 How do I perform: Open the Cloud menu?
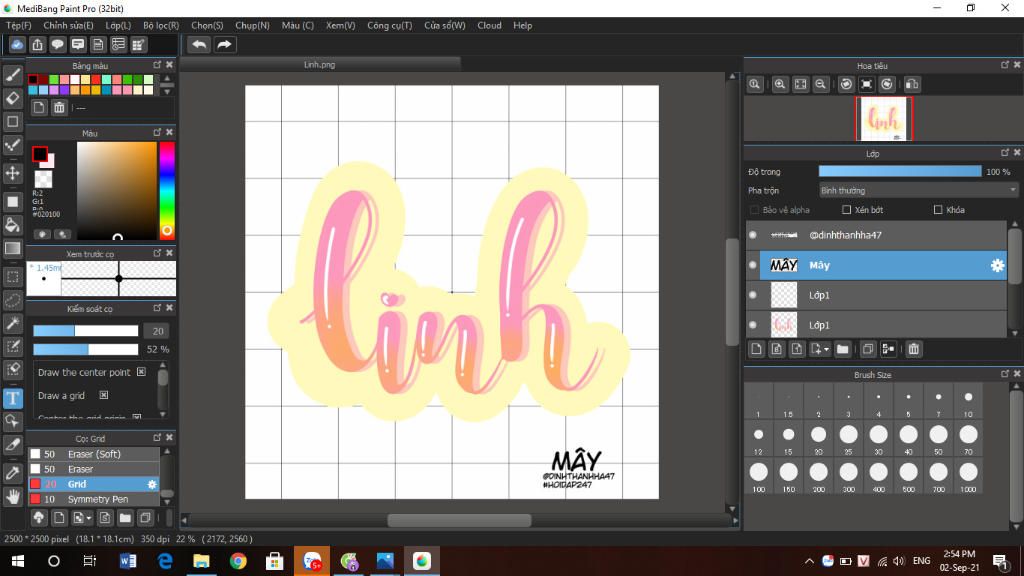[489, 25]
